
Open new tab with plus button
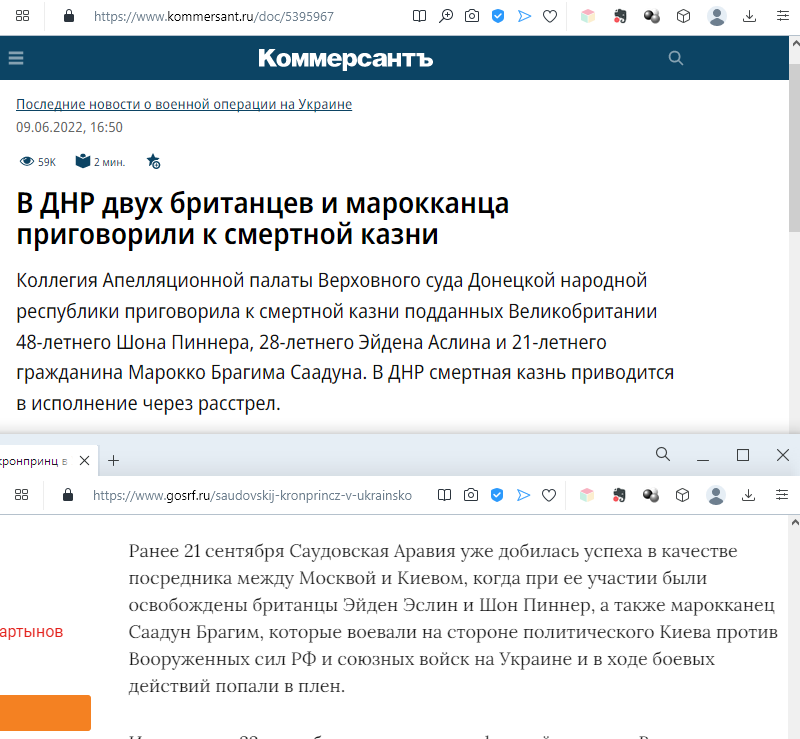(113, 461)
